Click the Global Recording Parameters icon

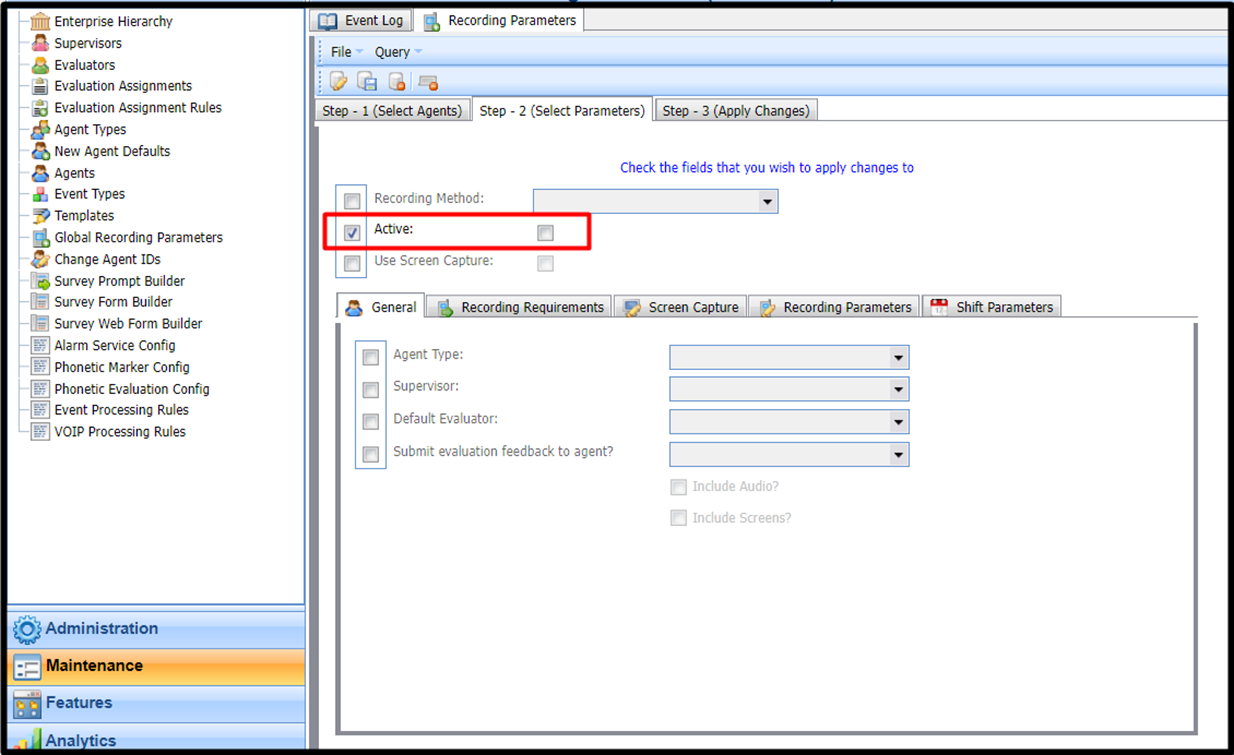(x=40, y=238)
